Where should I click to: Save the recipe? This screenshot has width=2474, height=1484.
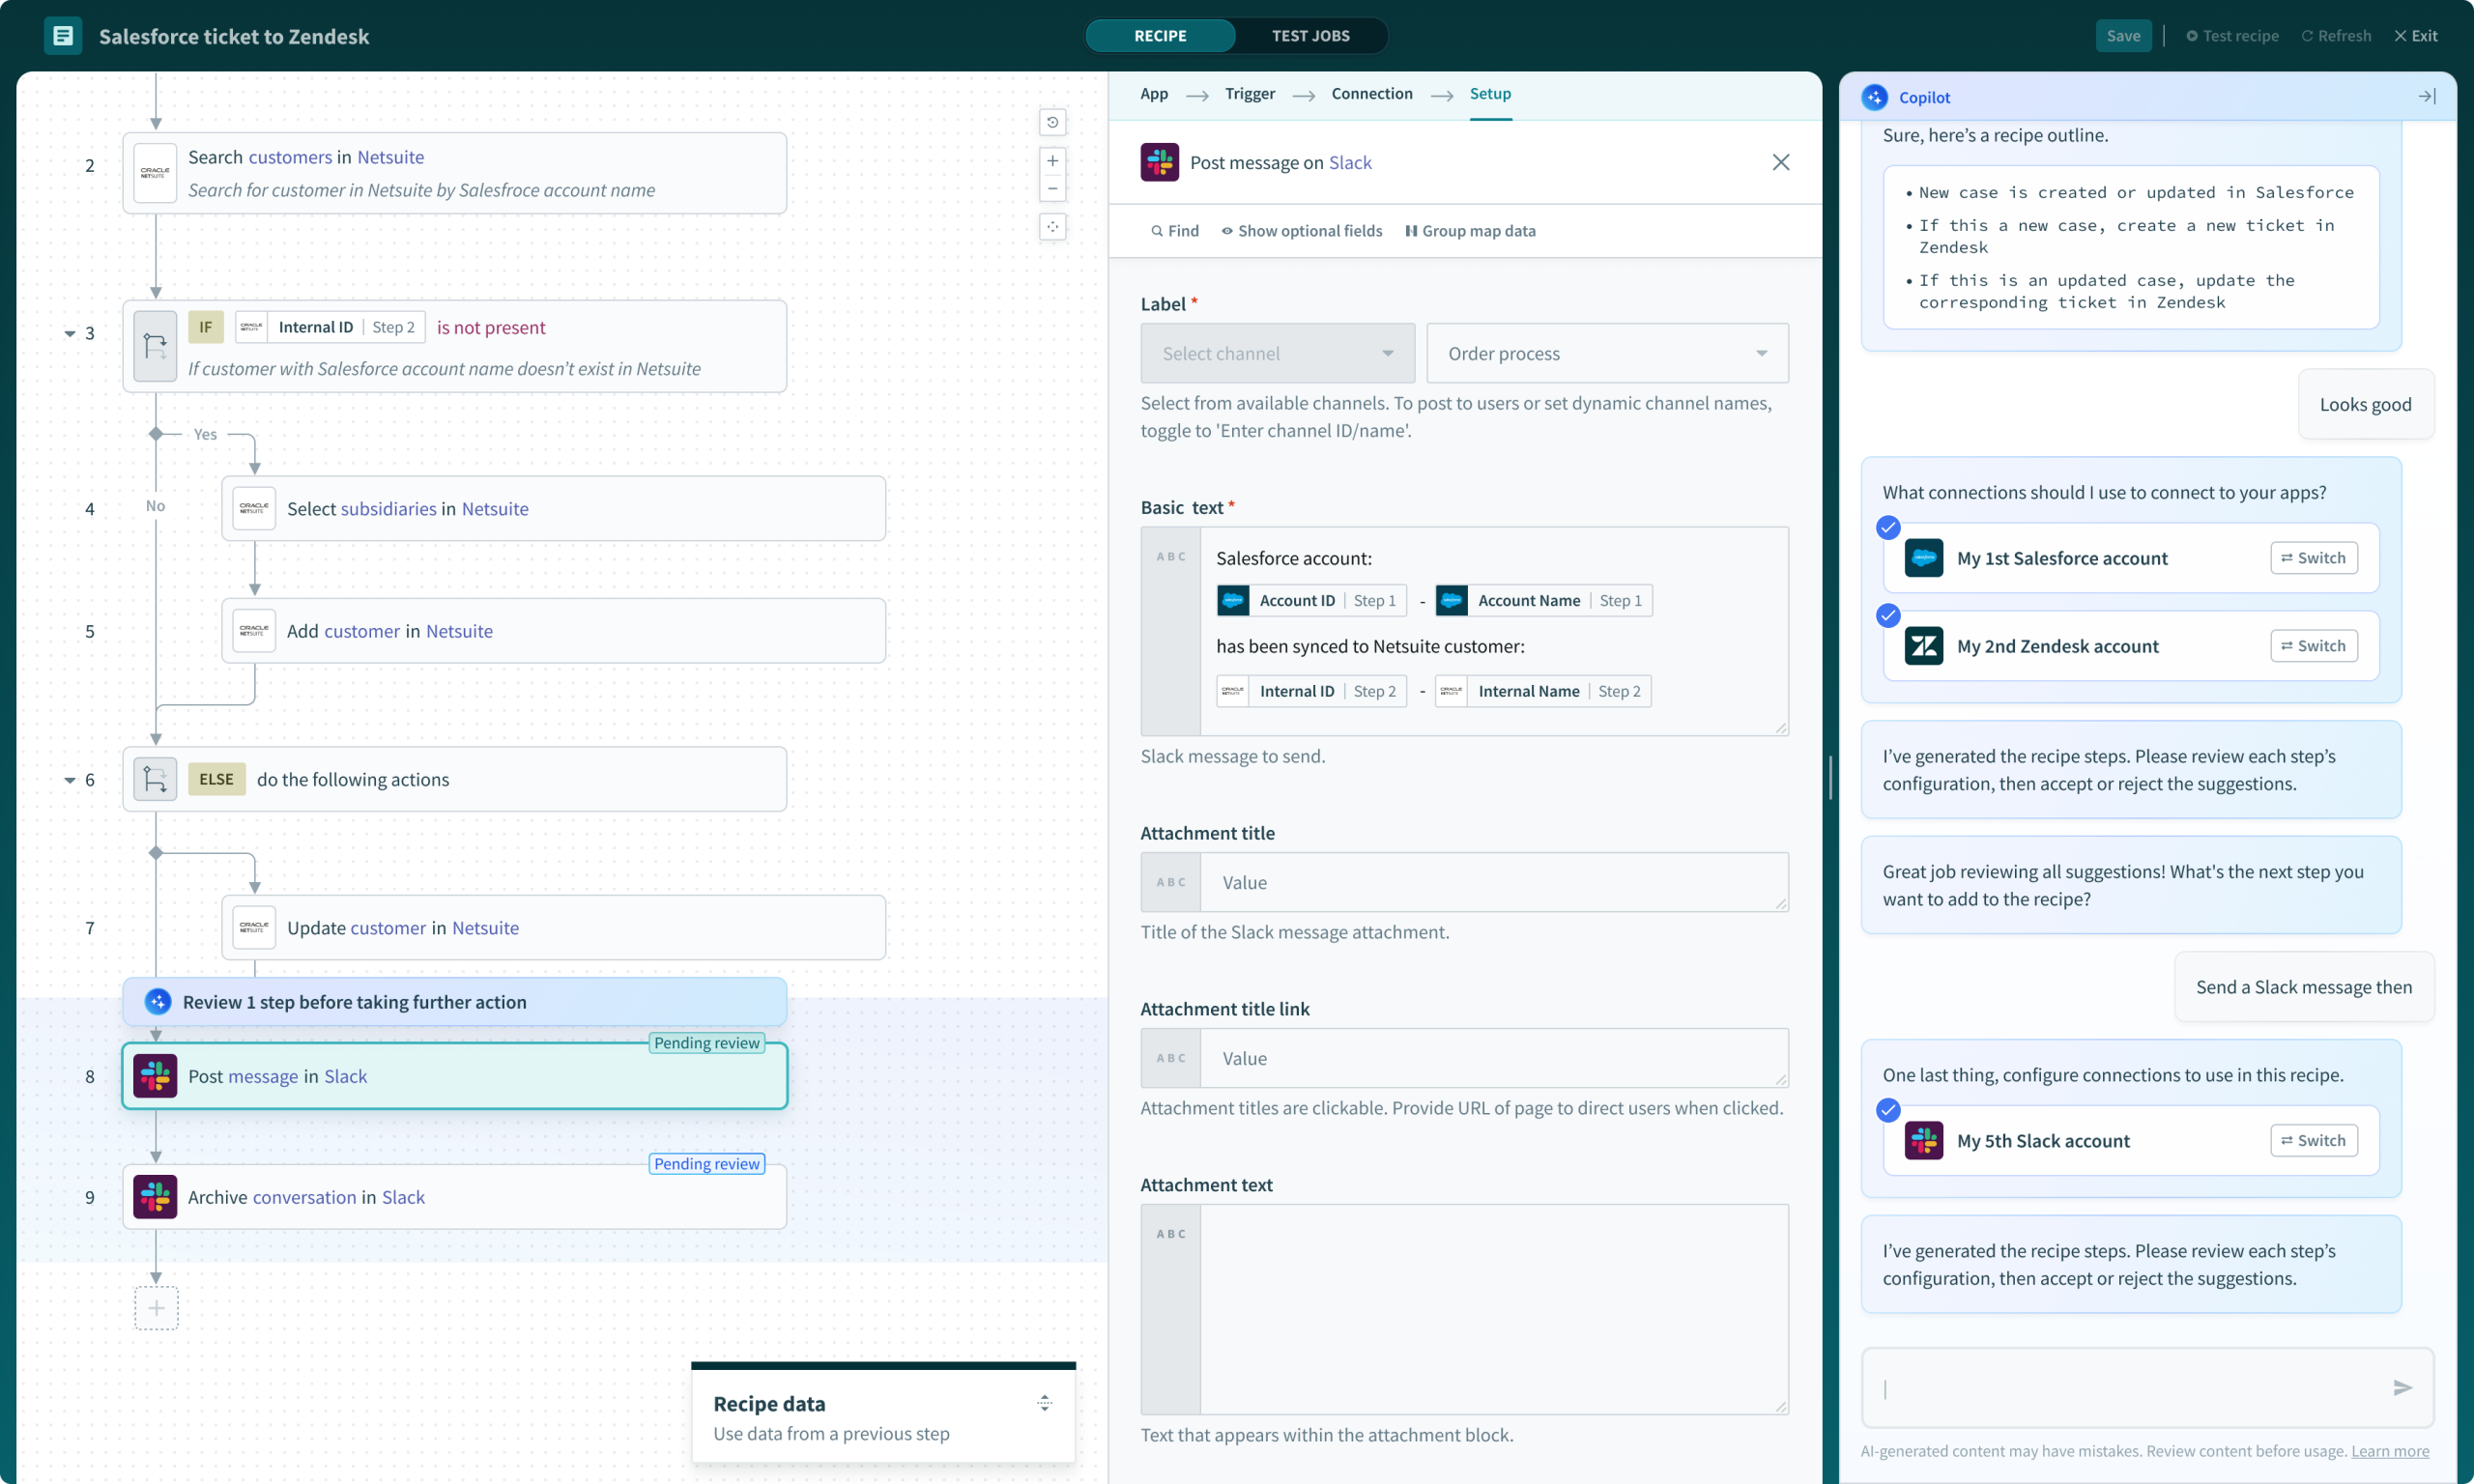pyautogui.click(x=2123, y=36)
